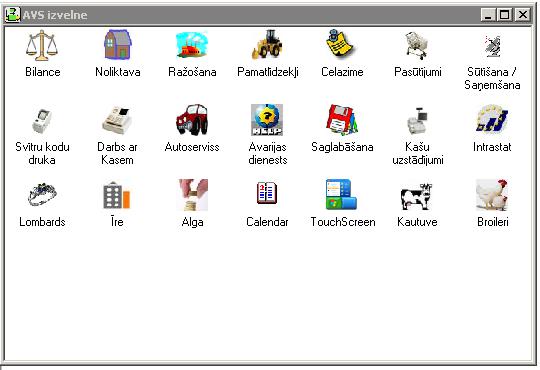
Task: Open the Calendar book icon
Action: coord(267,193)
